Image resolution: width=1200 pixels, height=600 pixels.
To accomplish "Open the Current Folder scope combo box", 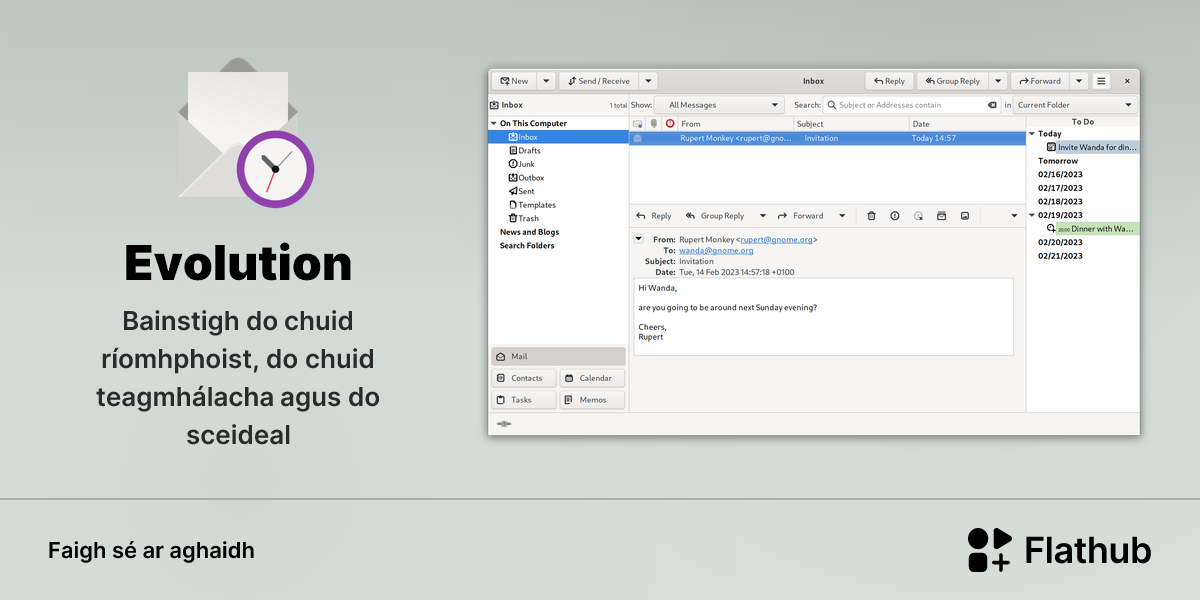I will tap(1075, 105).
